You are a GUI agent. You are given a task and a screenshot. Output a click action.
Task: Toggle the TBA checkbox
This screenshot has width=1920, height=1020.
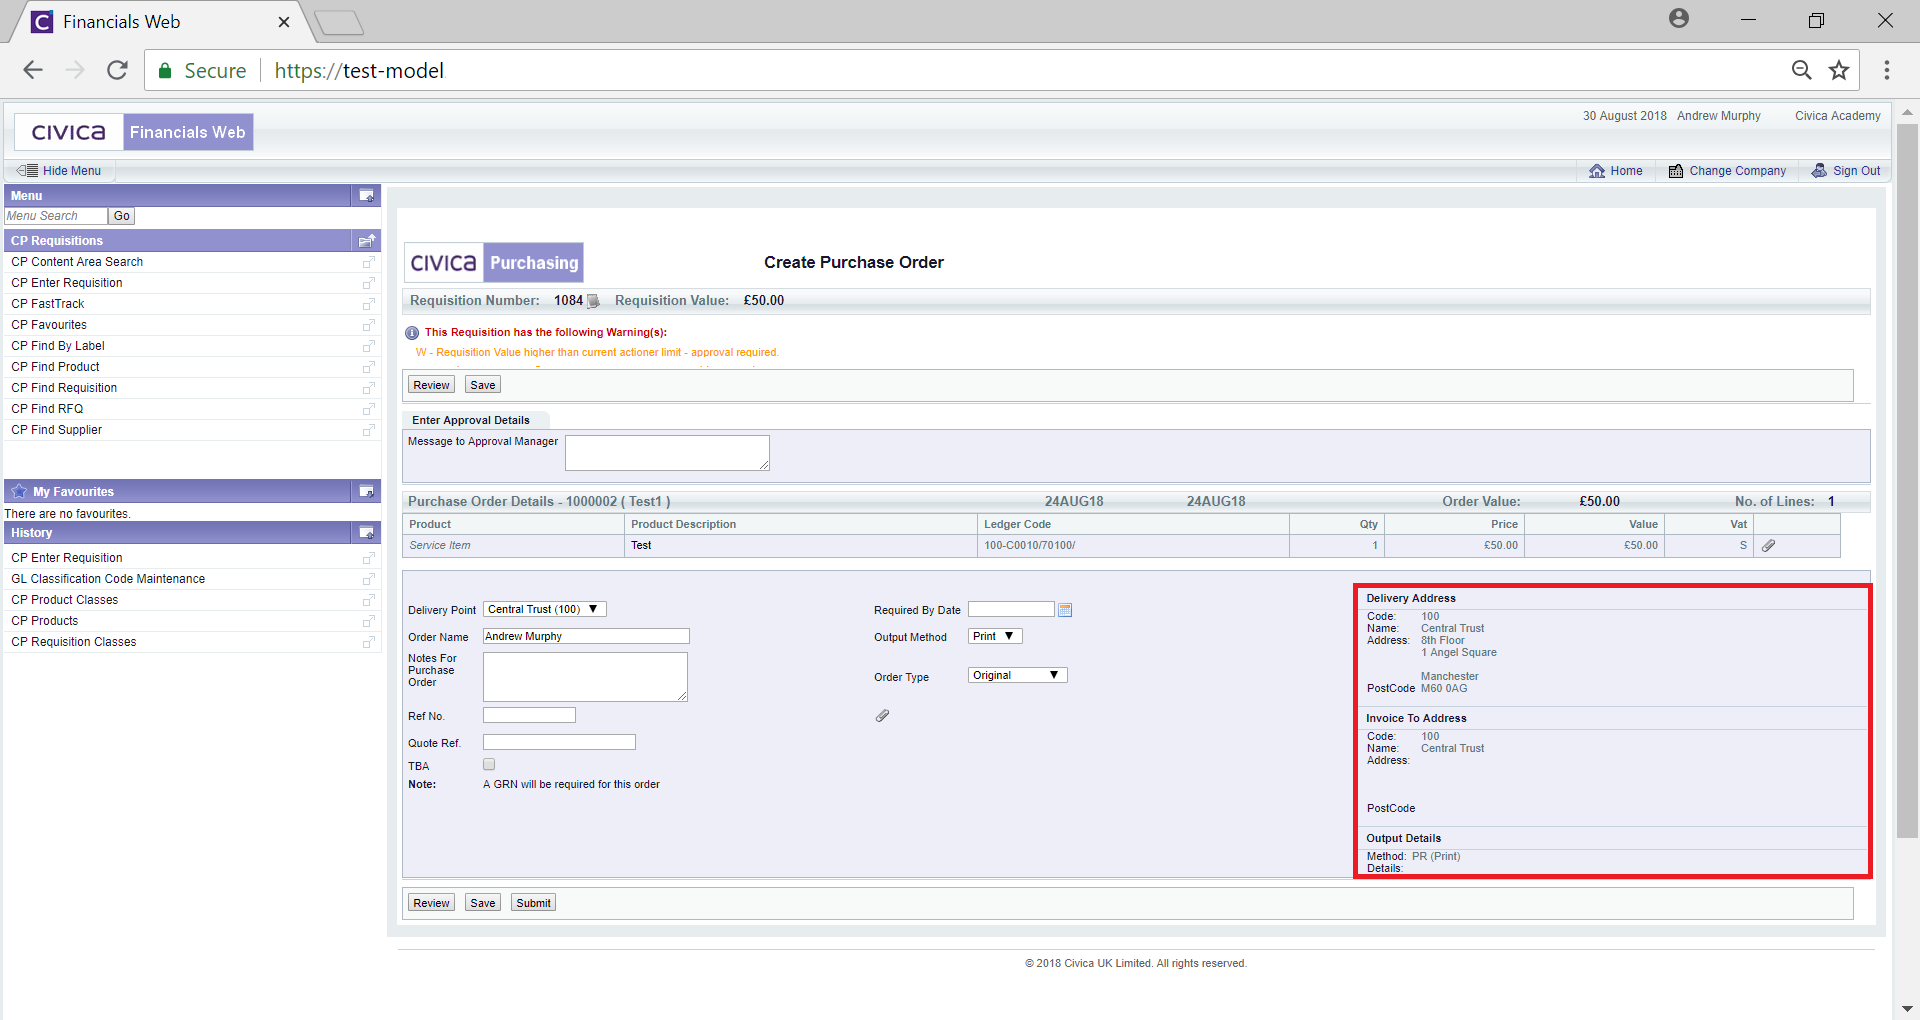[x=489, y=765]
